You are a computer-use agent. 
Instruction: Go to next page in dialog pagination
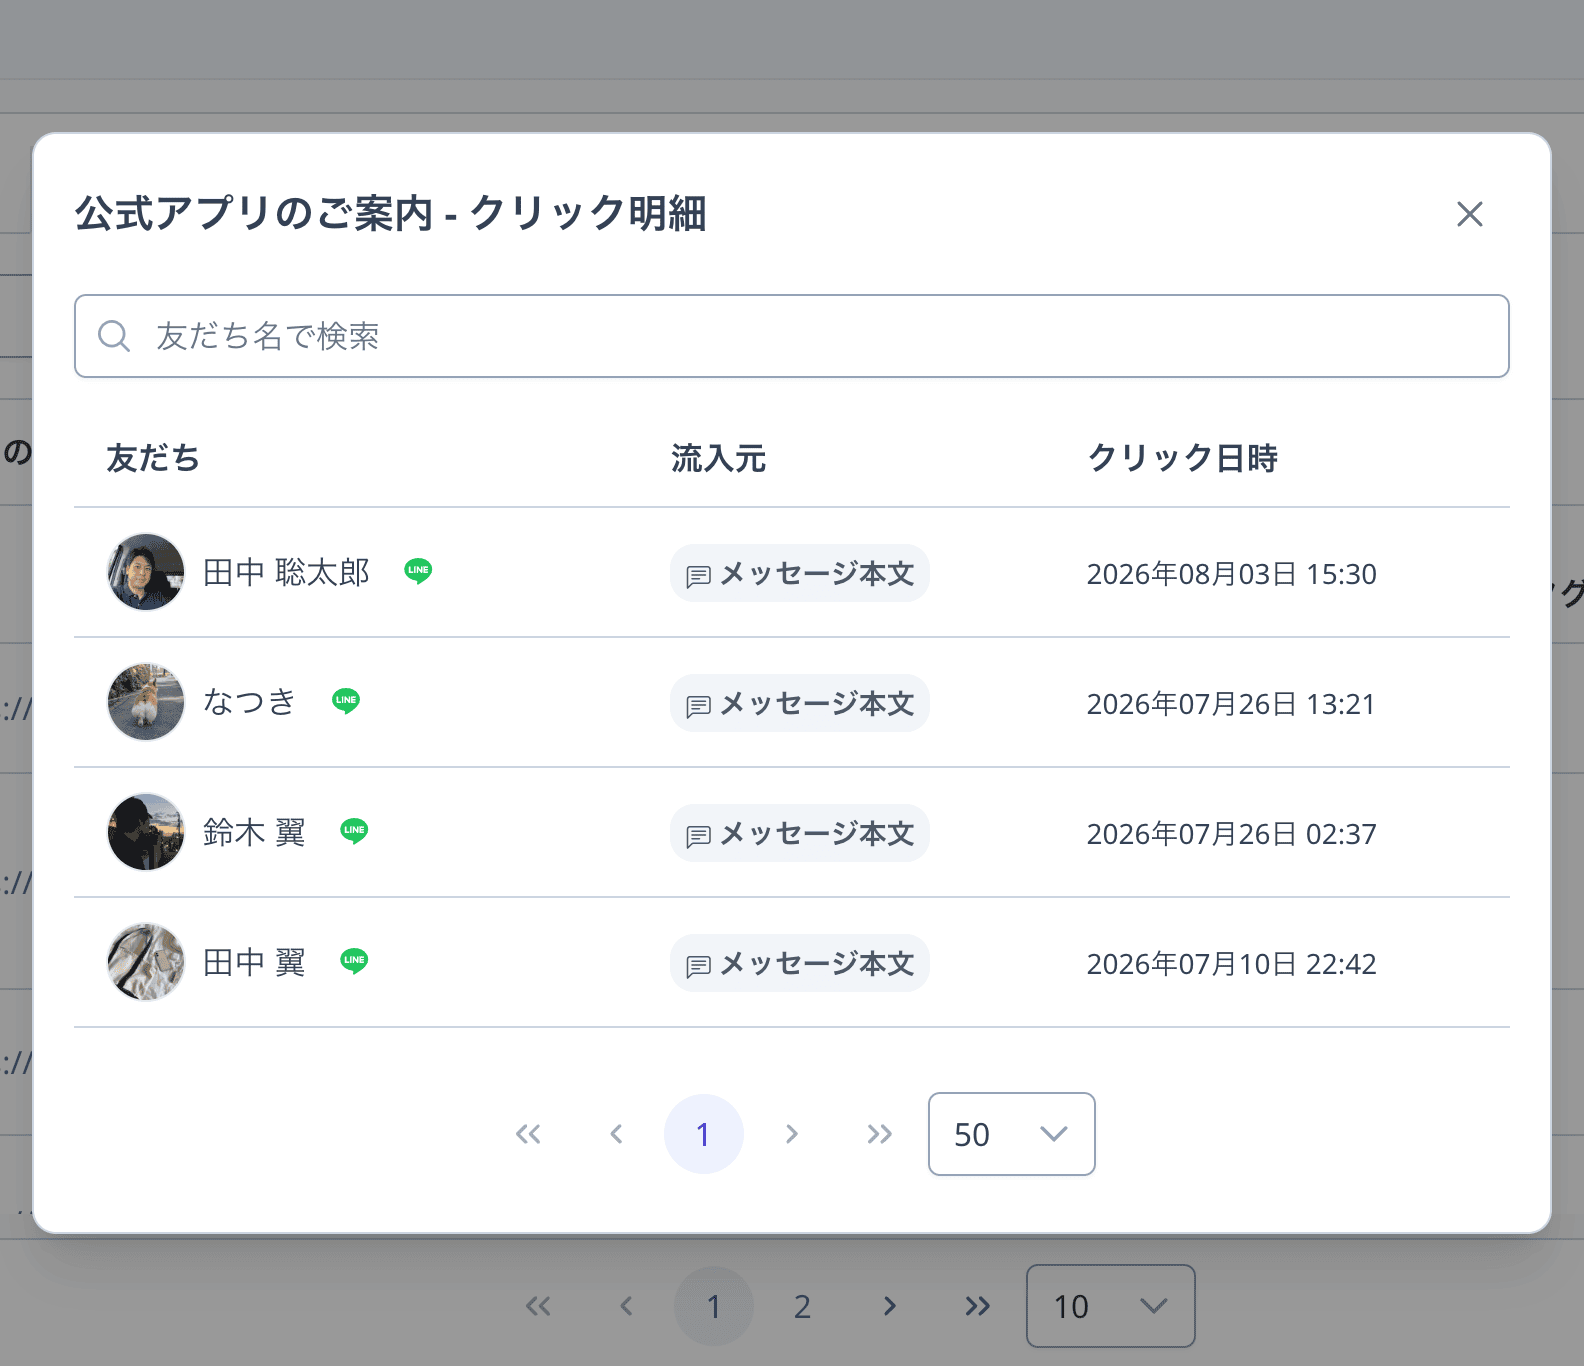point(792,1134)
